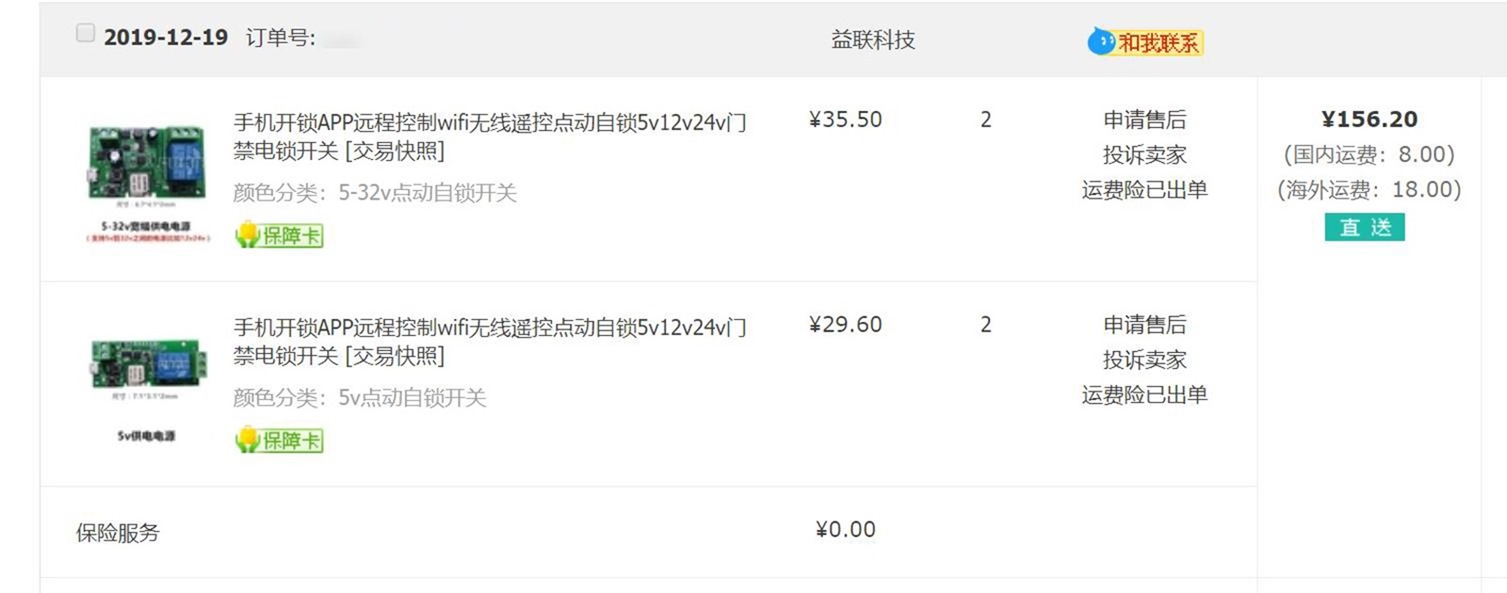Click 申请售后 for the 5-32v item

coord(1144,121)
